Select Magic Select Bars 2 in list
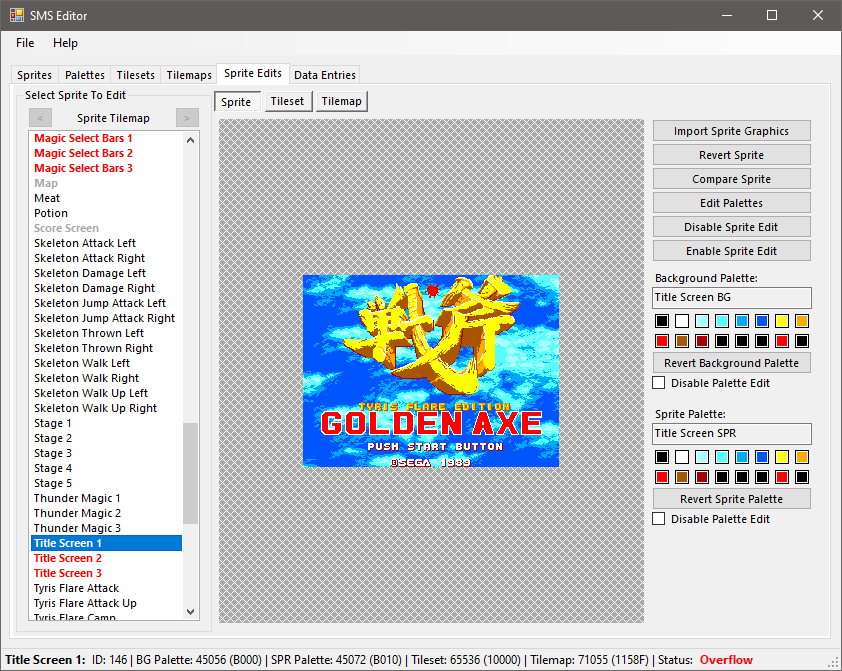The image size is (842, 671). click(x=106, y=154)
